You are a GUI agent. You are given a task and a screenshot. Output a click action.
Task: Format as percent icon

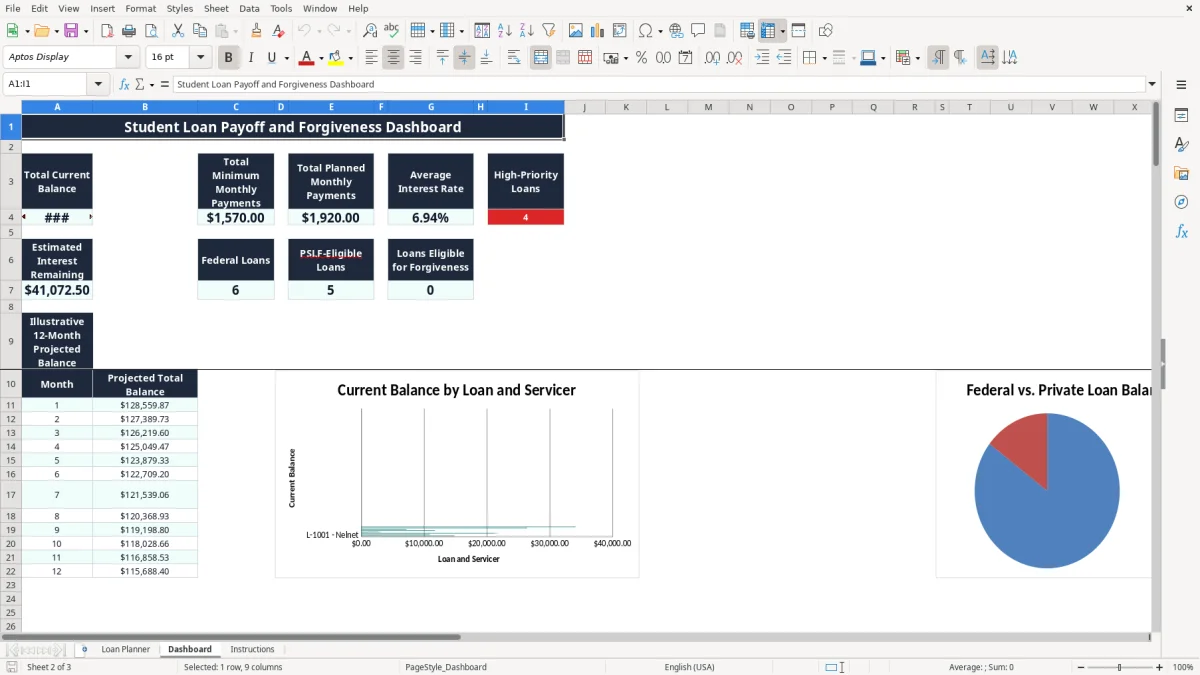pyautogui.click(x=641, y=58)
